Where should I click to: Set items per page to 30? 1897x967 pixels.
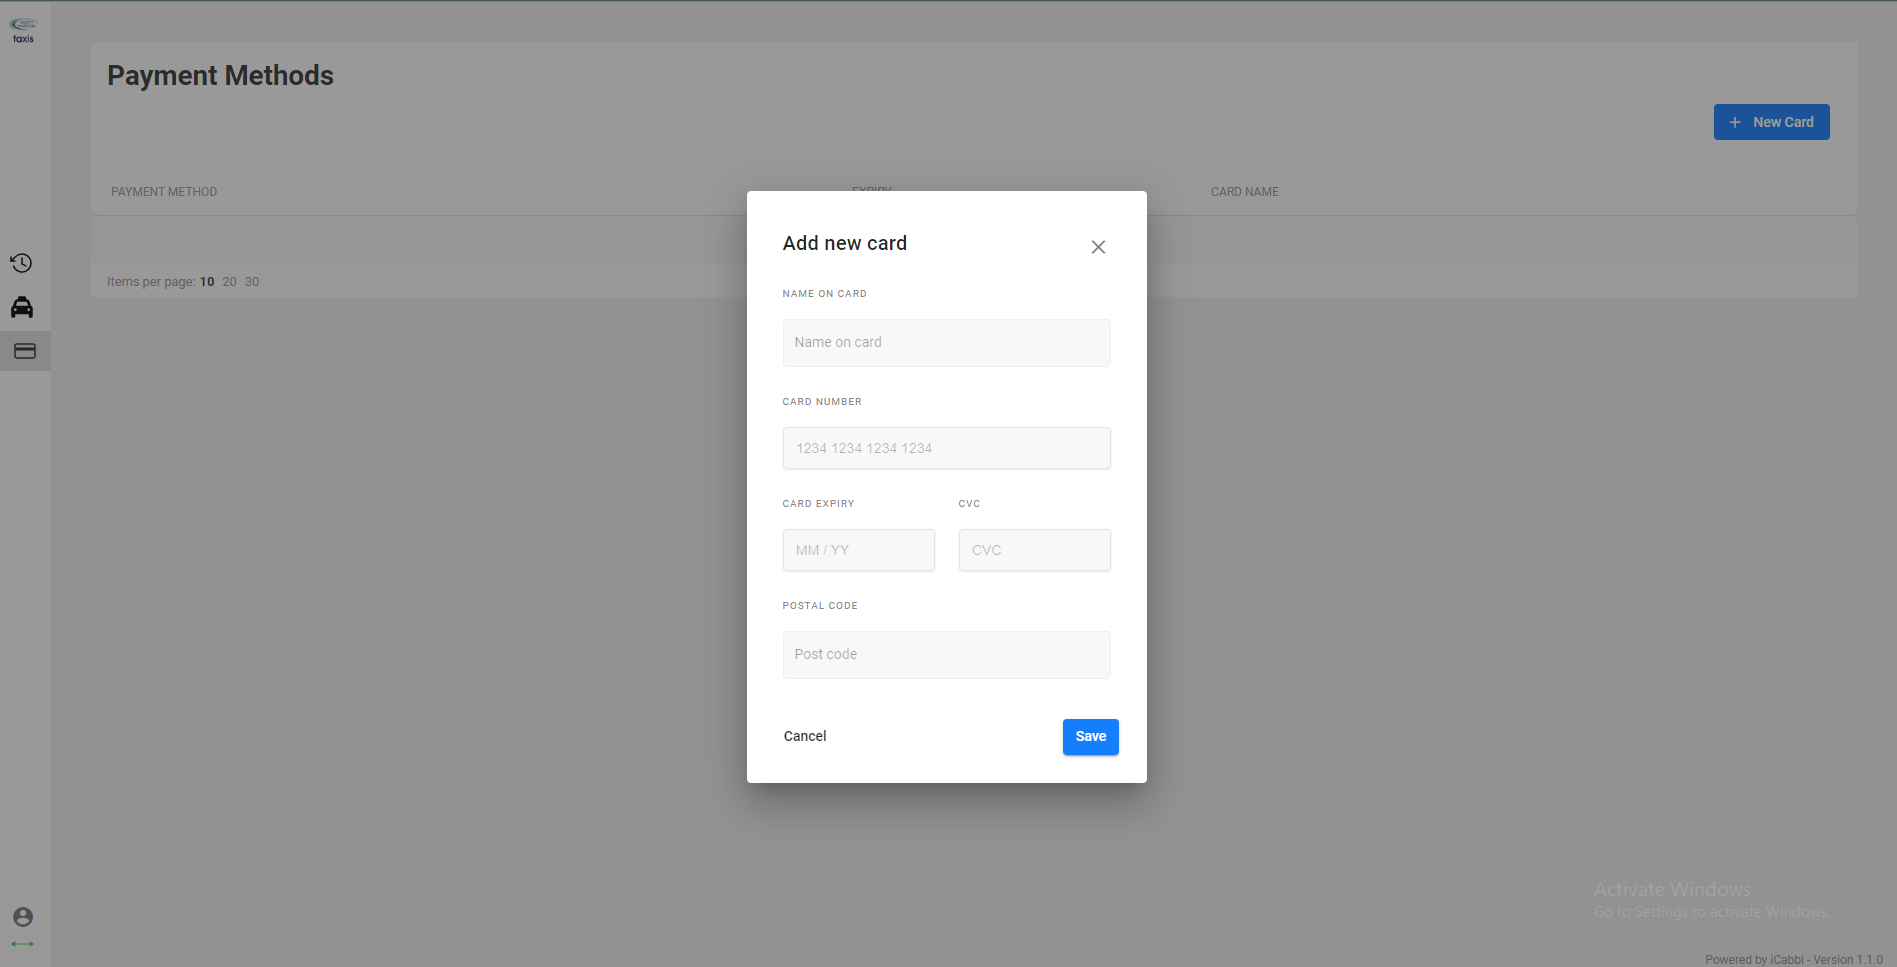[x=252, y=282]
